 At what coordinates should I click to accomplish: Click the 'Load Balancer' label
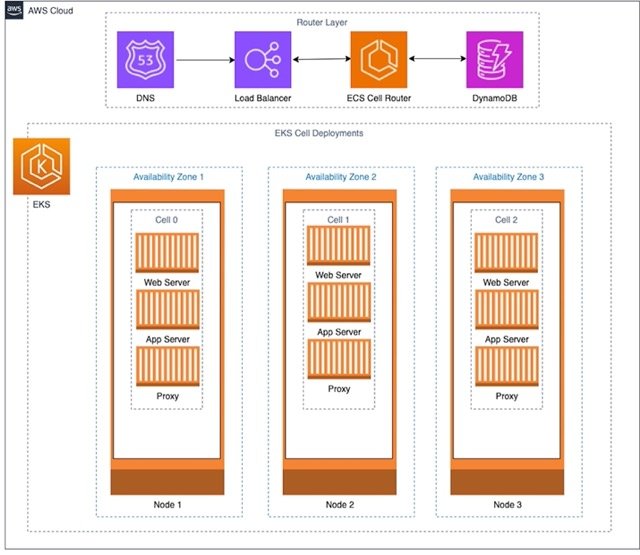coord(263,98)
